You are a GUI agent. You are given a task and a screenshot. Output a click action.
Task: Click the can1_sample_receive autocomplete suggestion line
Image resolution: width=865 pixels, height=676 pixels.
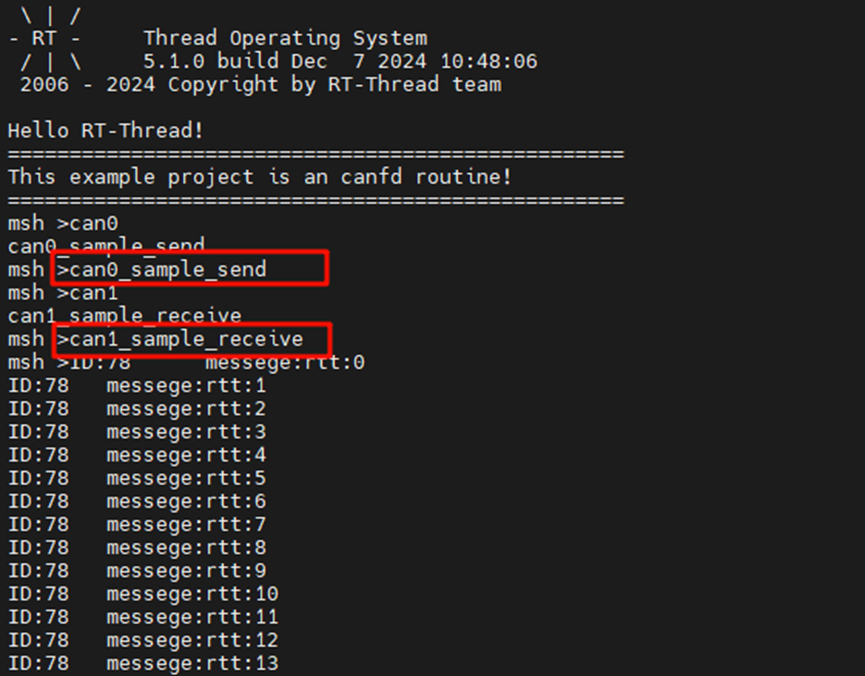point(125,316)
